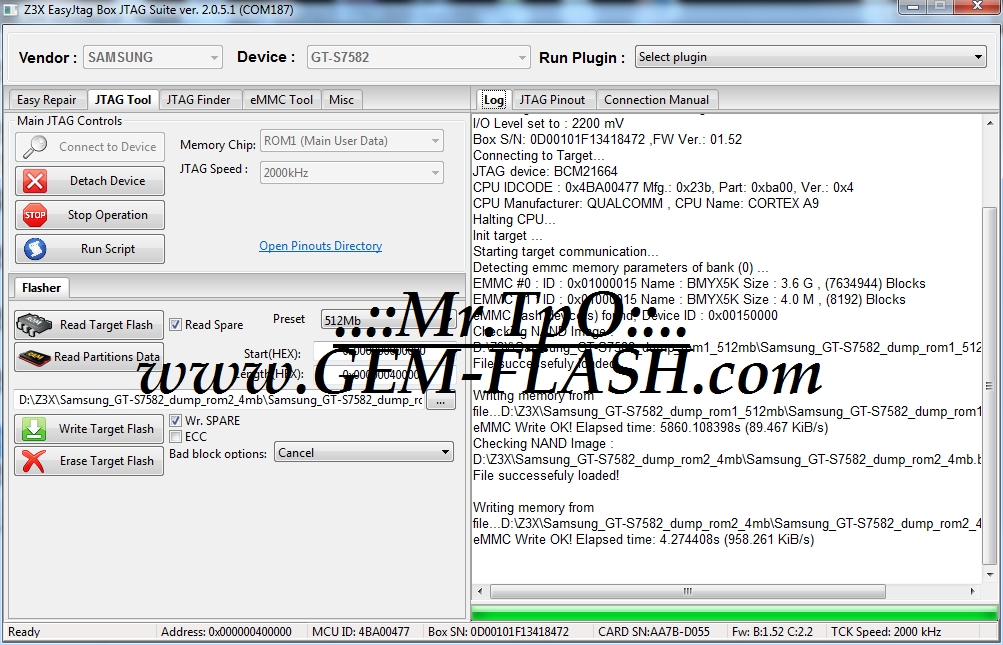Click the Connect to Device magnifier icon
Image resolution: width=1003 pixels, height=645 pixels.
[35, 147]
